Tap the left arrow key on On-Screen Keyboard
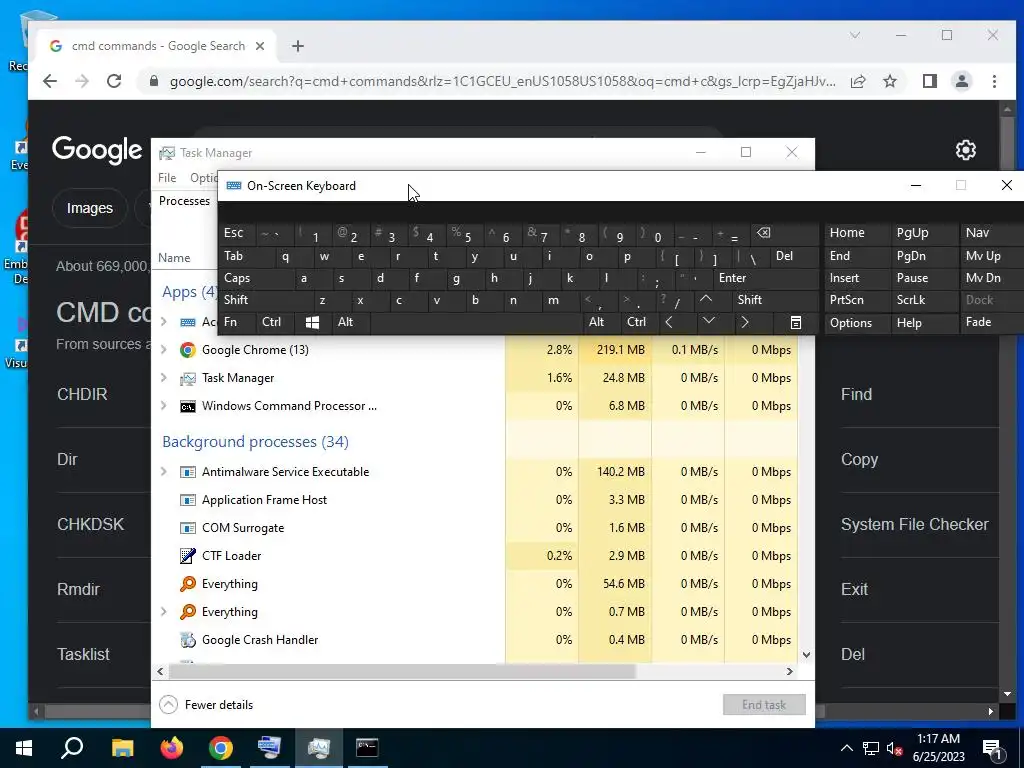 tap(669, 323)
